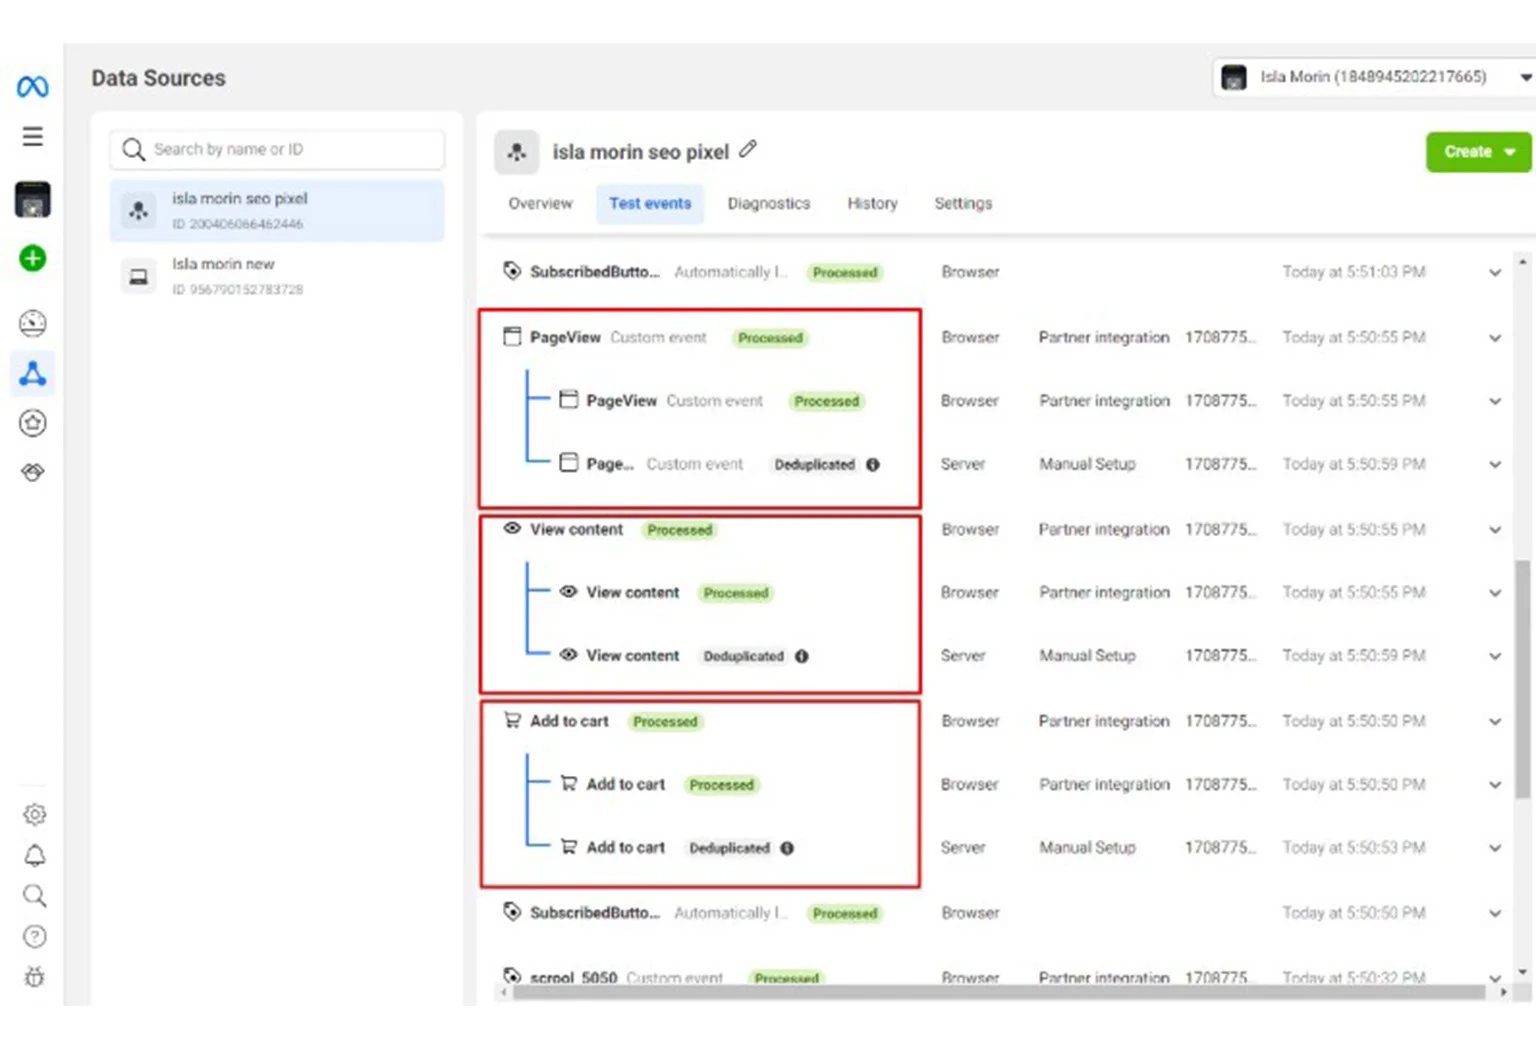Image resolution: width=1536 pixels, height=1040 pixels.
Task: Click the cart icon of top Add to cart row
Action: pyautogui.click(x=512, y=720)
